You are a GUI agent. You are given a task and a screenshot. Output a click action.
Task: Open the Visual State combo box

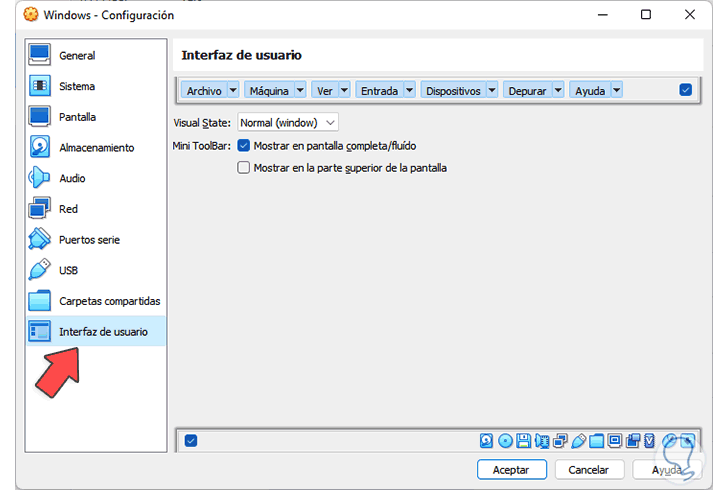(x=287, y=123)
